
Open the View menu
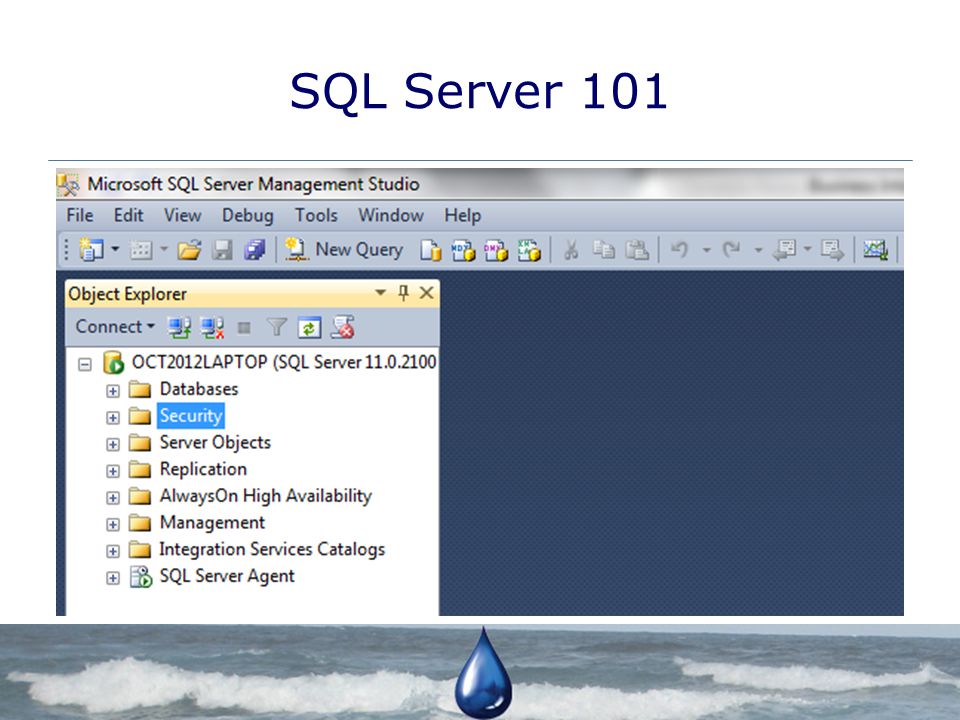182,216
